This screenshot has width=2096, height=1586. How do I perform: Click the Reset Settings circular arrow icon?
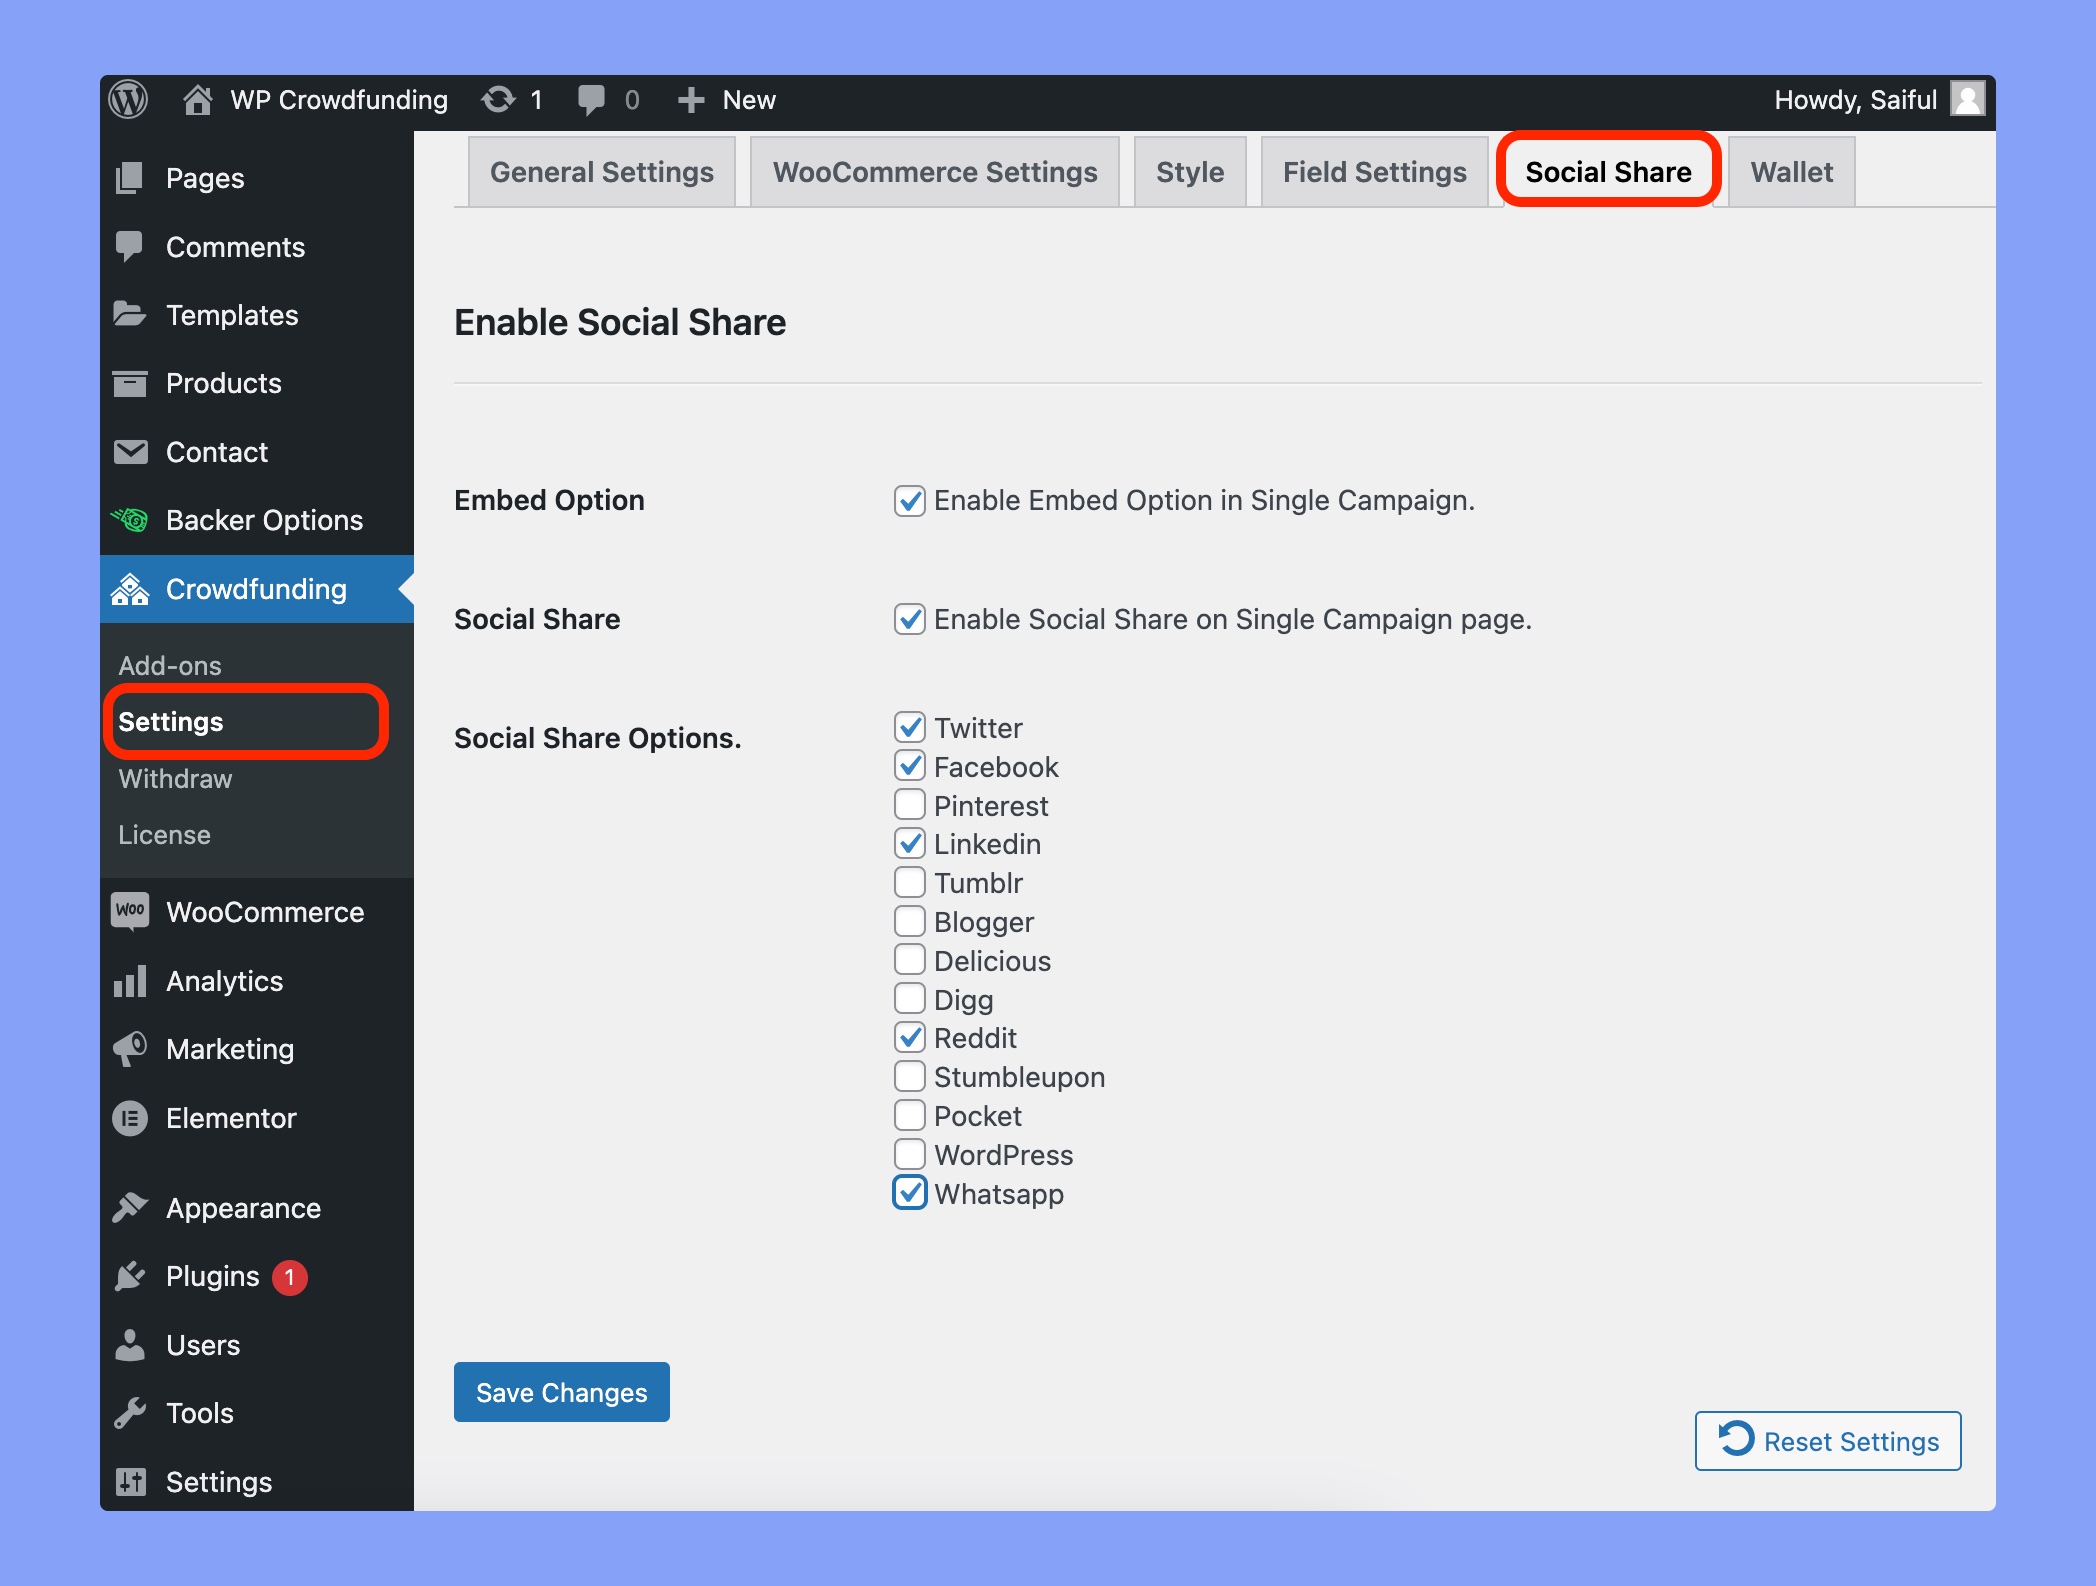point(1736,1440)
